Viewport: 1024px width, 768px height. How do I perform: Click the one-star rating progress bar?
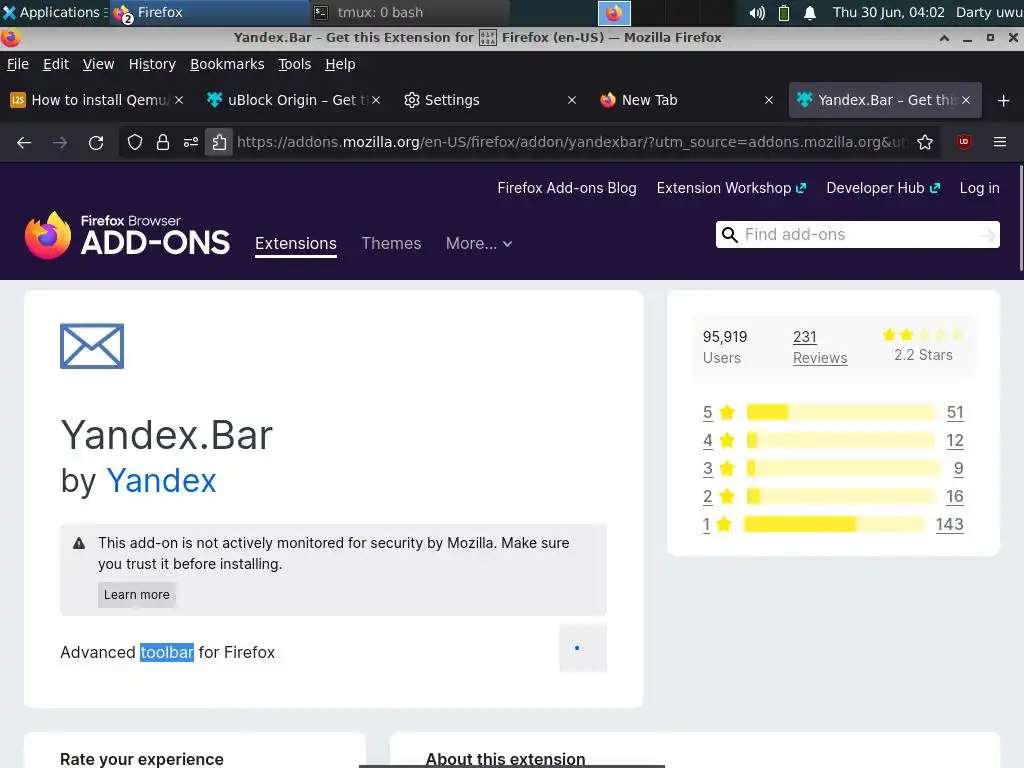(x=834, y=524)
